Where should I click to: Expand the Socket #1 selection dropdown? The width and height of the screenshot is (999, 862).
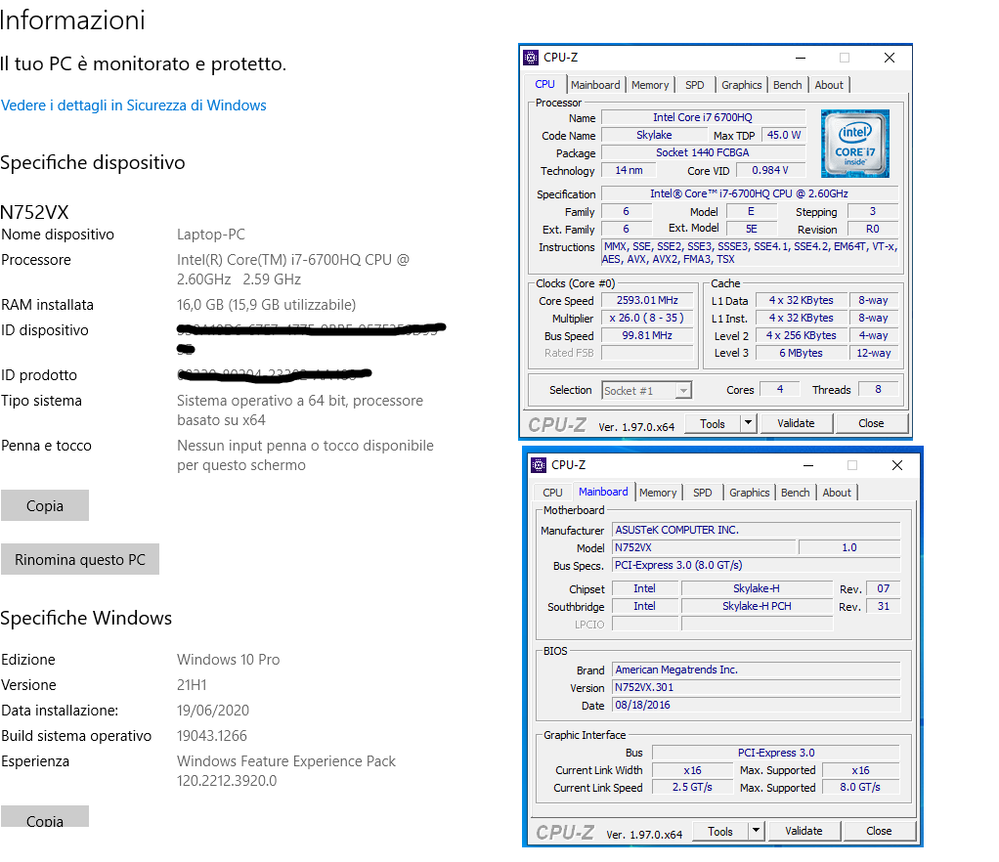click(683, 391)
